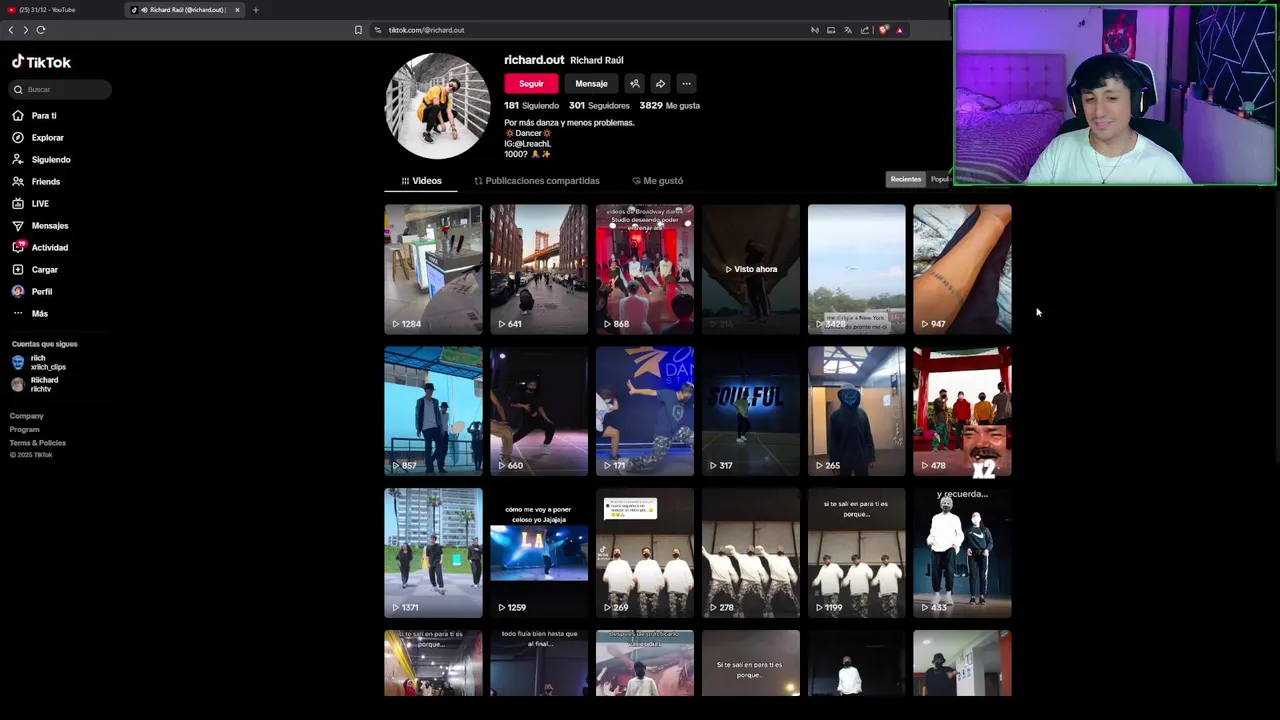Image resolution: width=1280 pixels, height=720 pixels.
Task: Click the site settings icon in address bar
Action: coord(378,30)
